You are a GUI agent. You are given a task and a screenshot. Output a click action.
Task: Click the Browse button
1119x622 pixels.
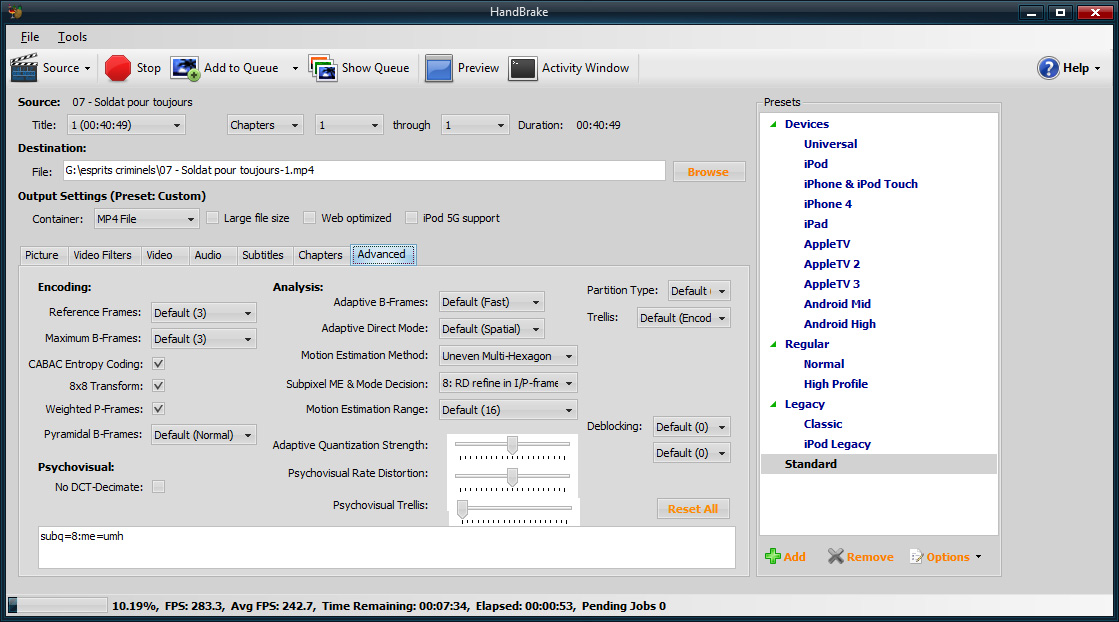click(x=709, y=172)
